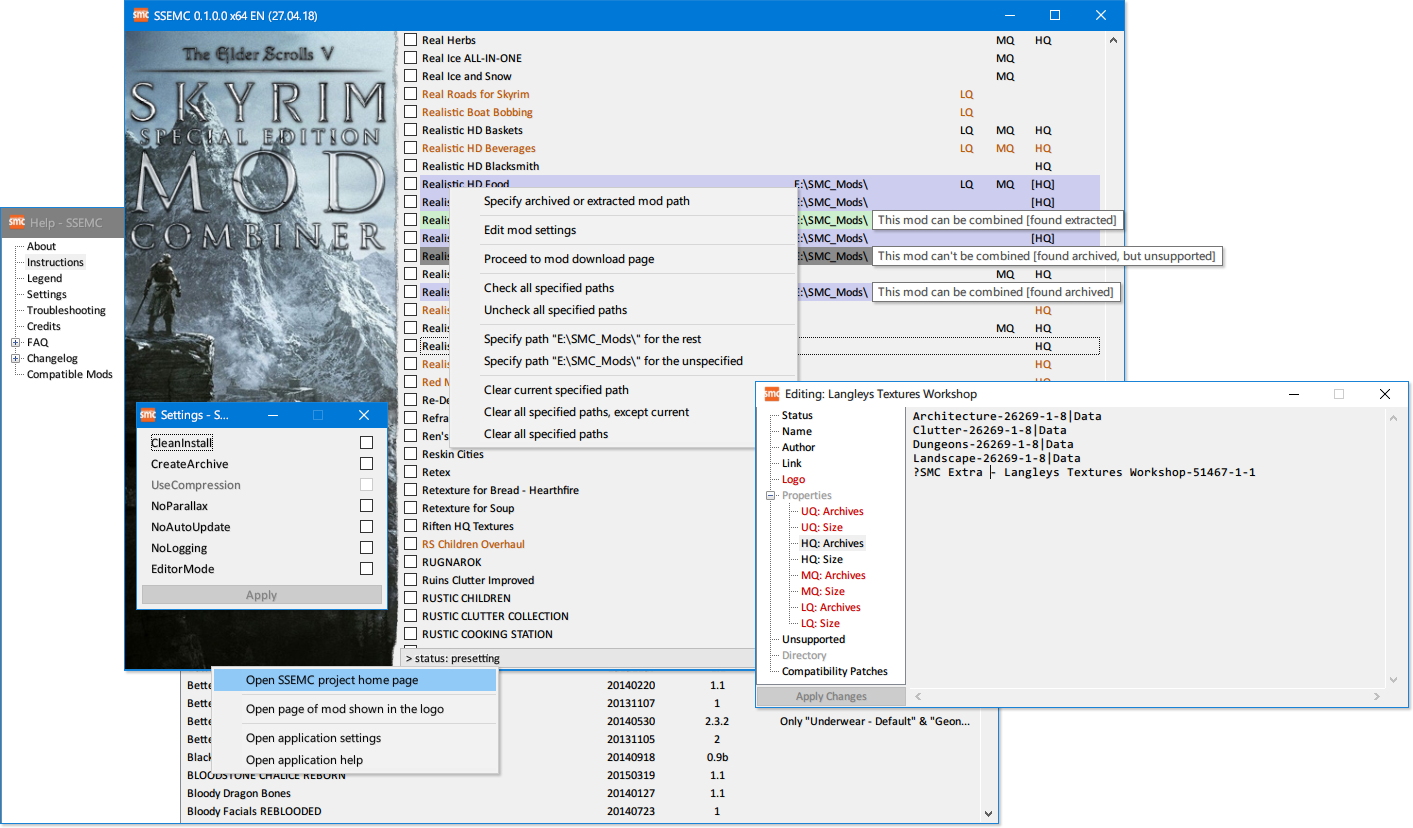
Task: Close the Editing Langleys Textures Workshop window
Action: [x=1385, y=394]
